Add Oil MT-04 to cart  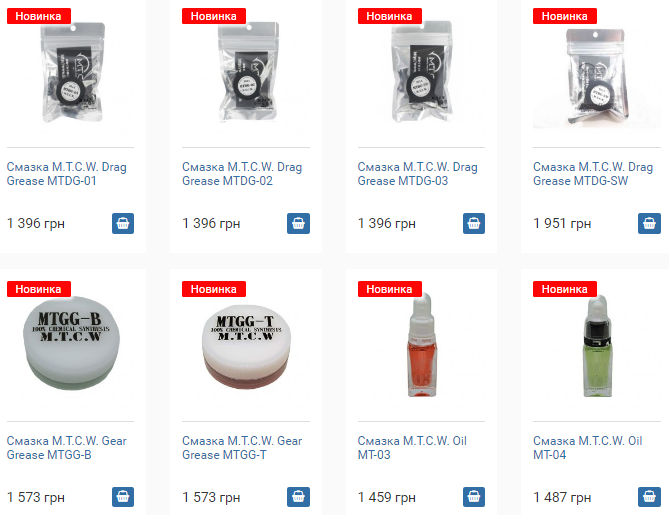point(649,497)
